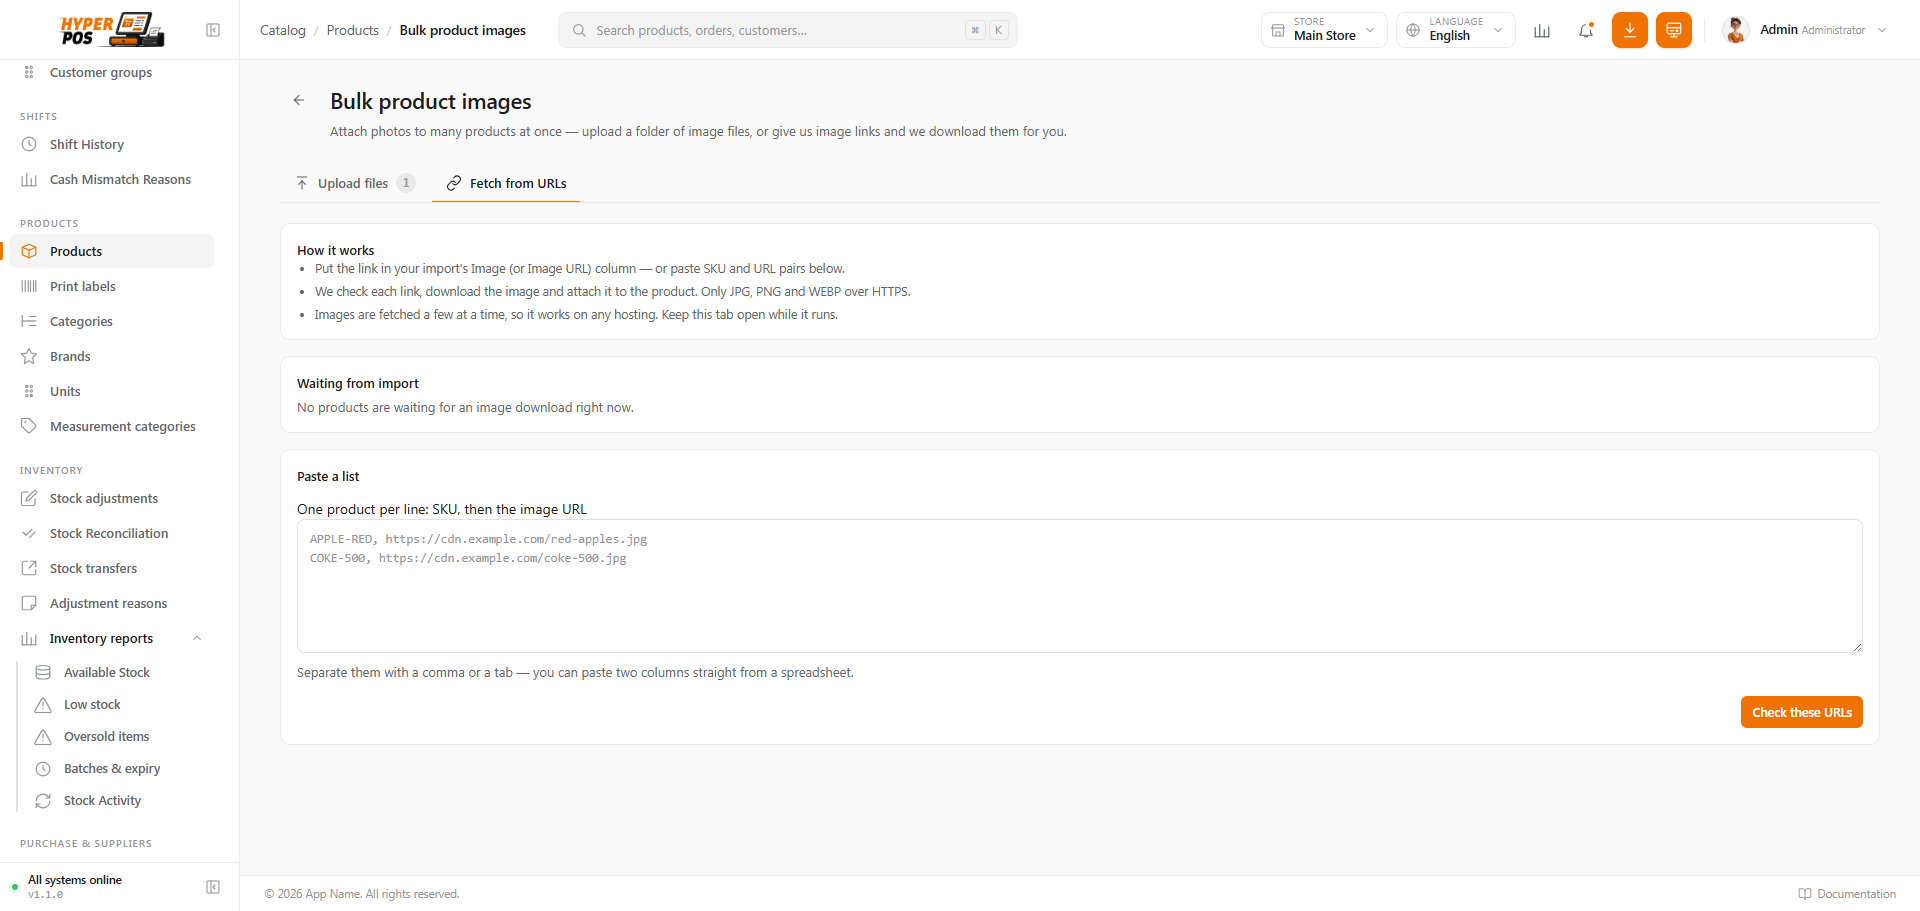Image resolution: width=1920 pixels, height=911 pixels.
Task: Click the search products input field
Action: [x=788, y=30]
